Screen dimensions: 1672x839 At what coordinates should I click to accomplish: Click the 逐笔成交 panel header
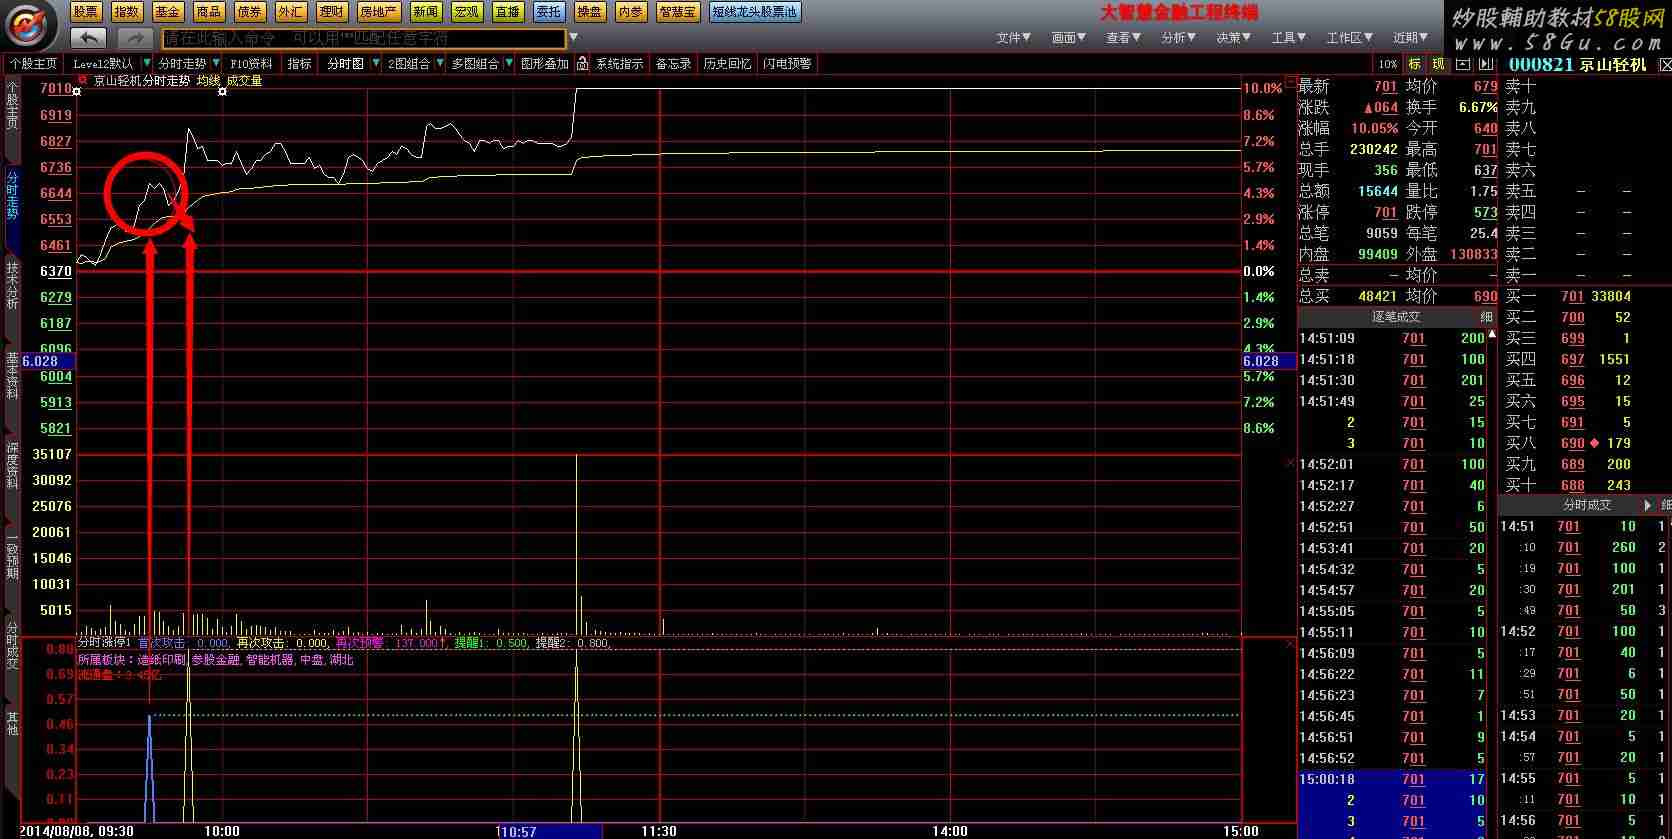(x=1395, y=317)
